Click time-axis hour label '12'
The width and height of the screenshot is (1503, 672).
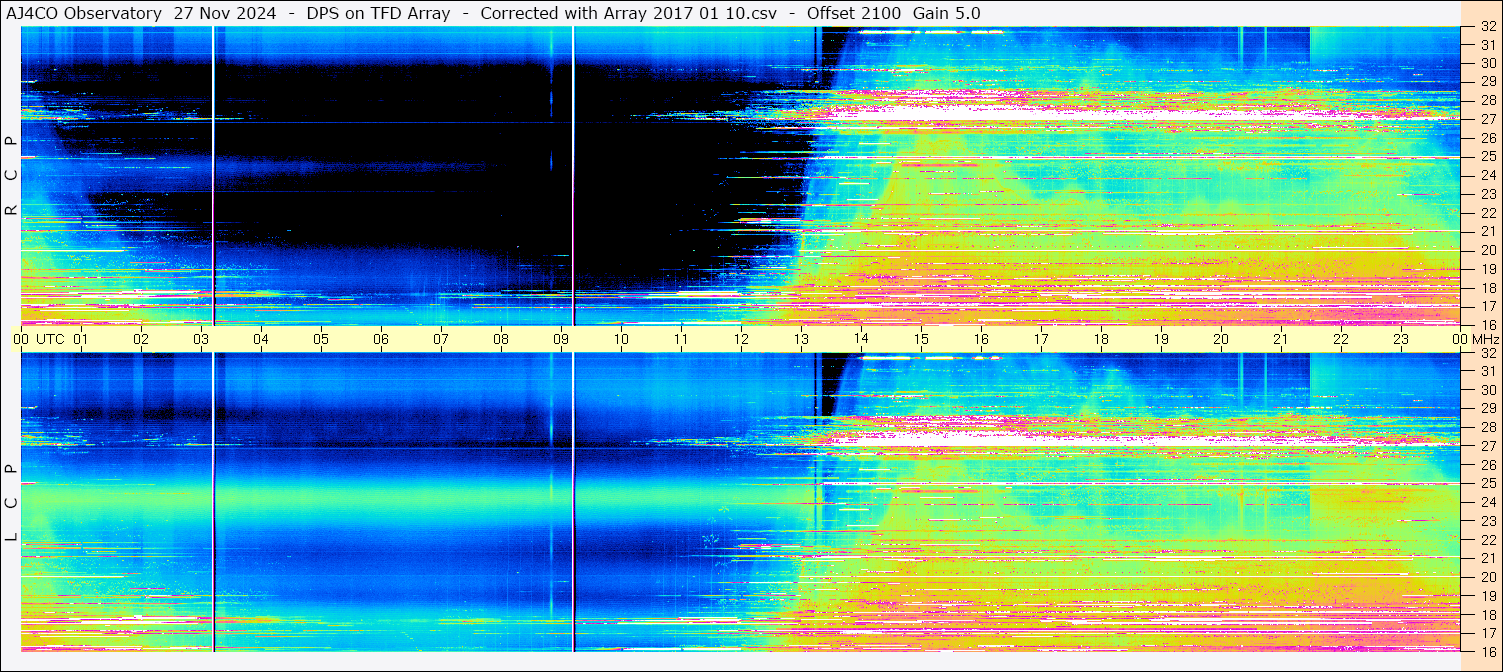pos(741,339)
